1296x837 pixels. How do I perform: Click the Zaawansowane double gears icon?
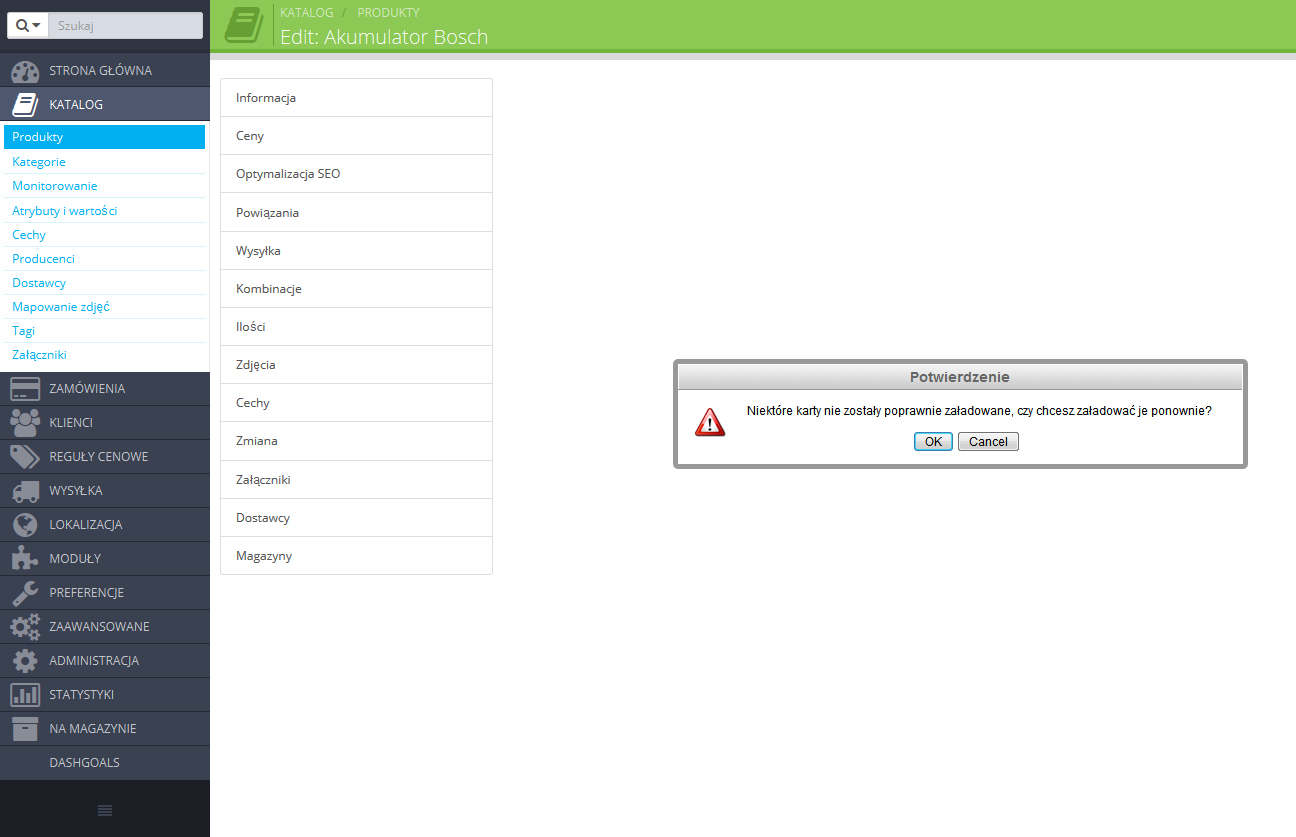tap(25, 627)
